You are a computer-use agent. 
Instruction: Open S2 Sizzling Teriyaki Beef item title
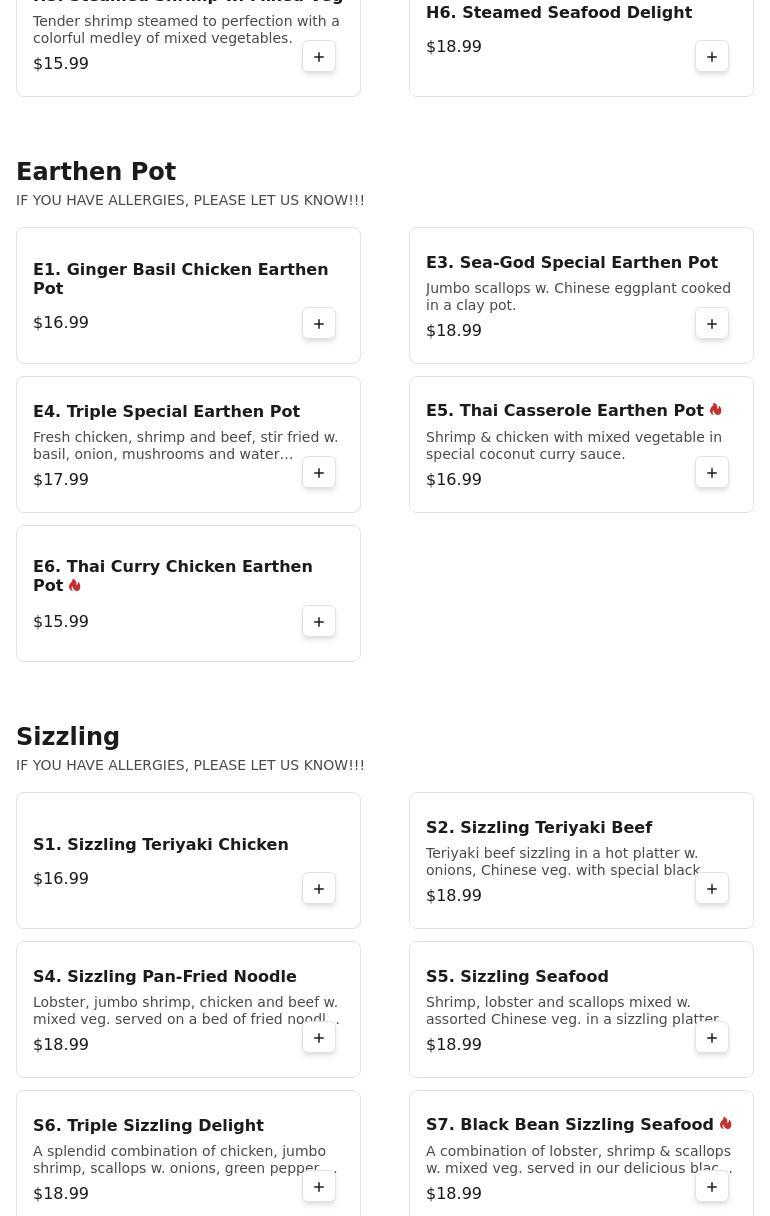pyautogui.click(x=539, y=828)
